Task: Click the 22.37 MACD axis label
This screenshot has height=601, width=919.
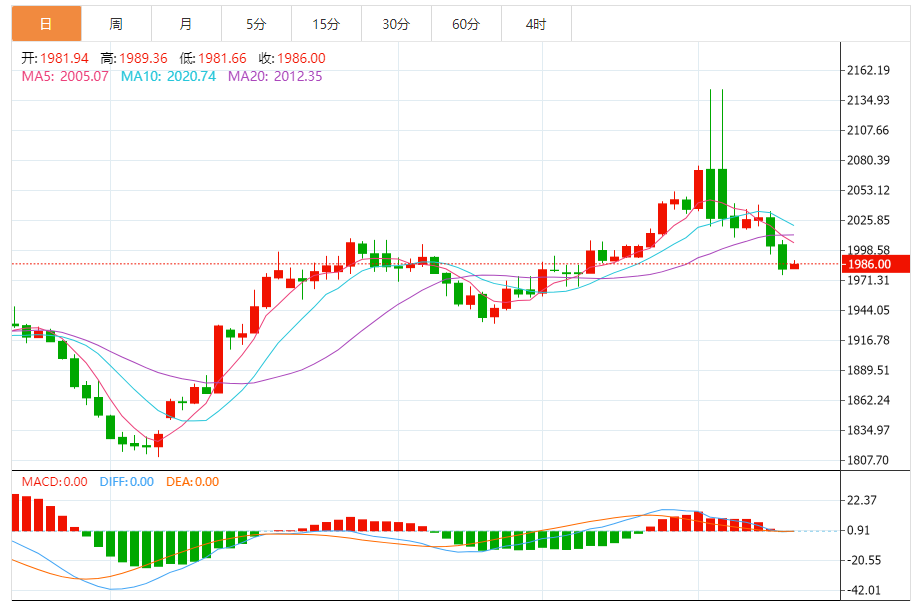Action: coord(862,500)
